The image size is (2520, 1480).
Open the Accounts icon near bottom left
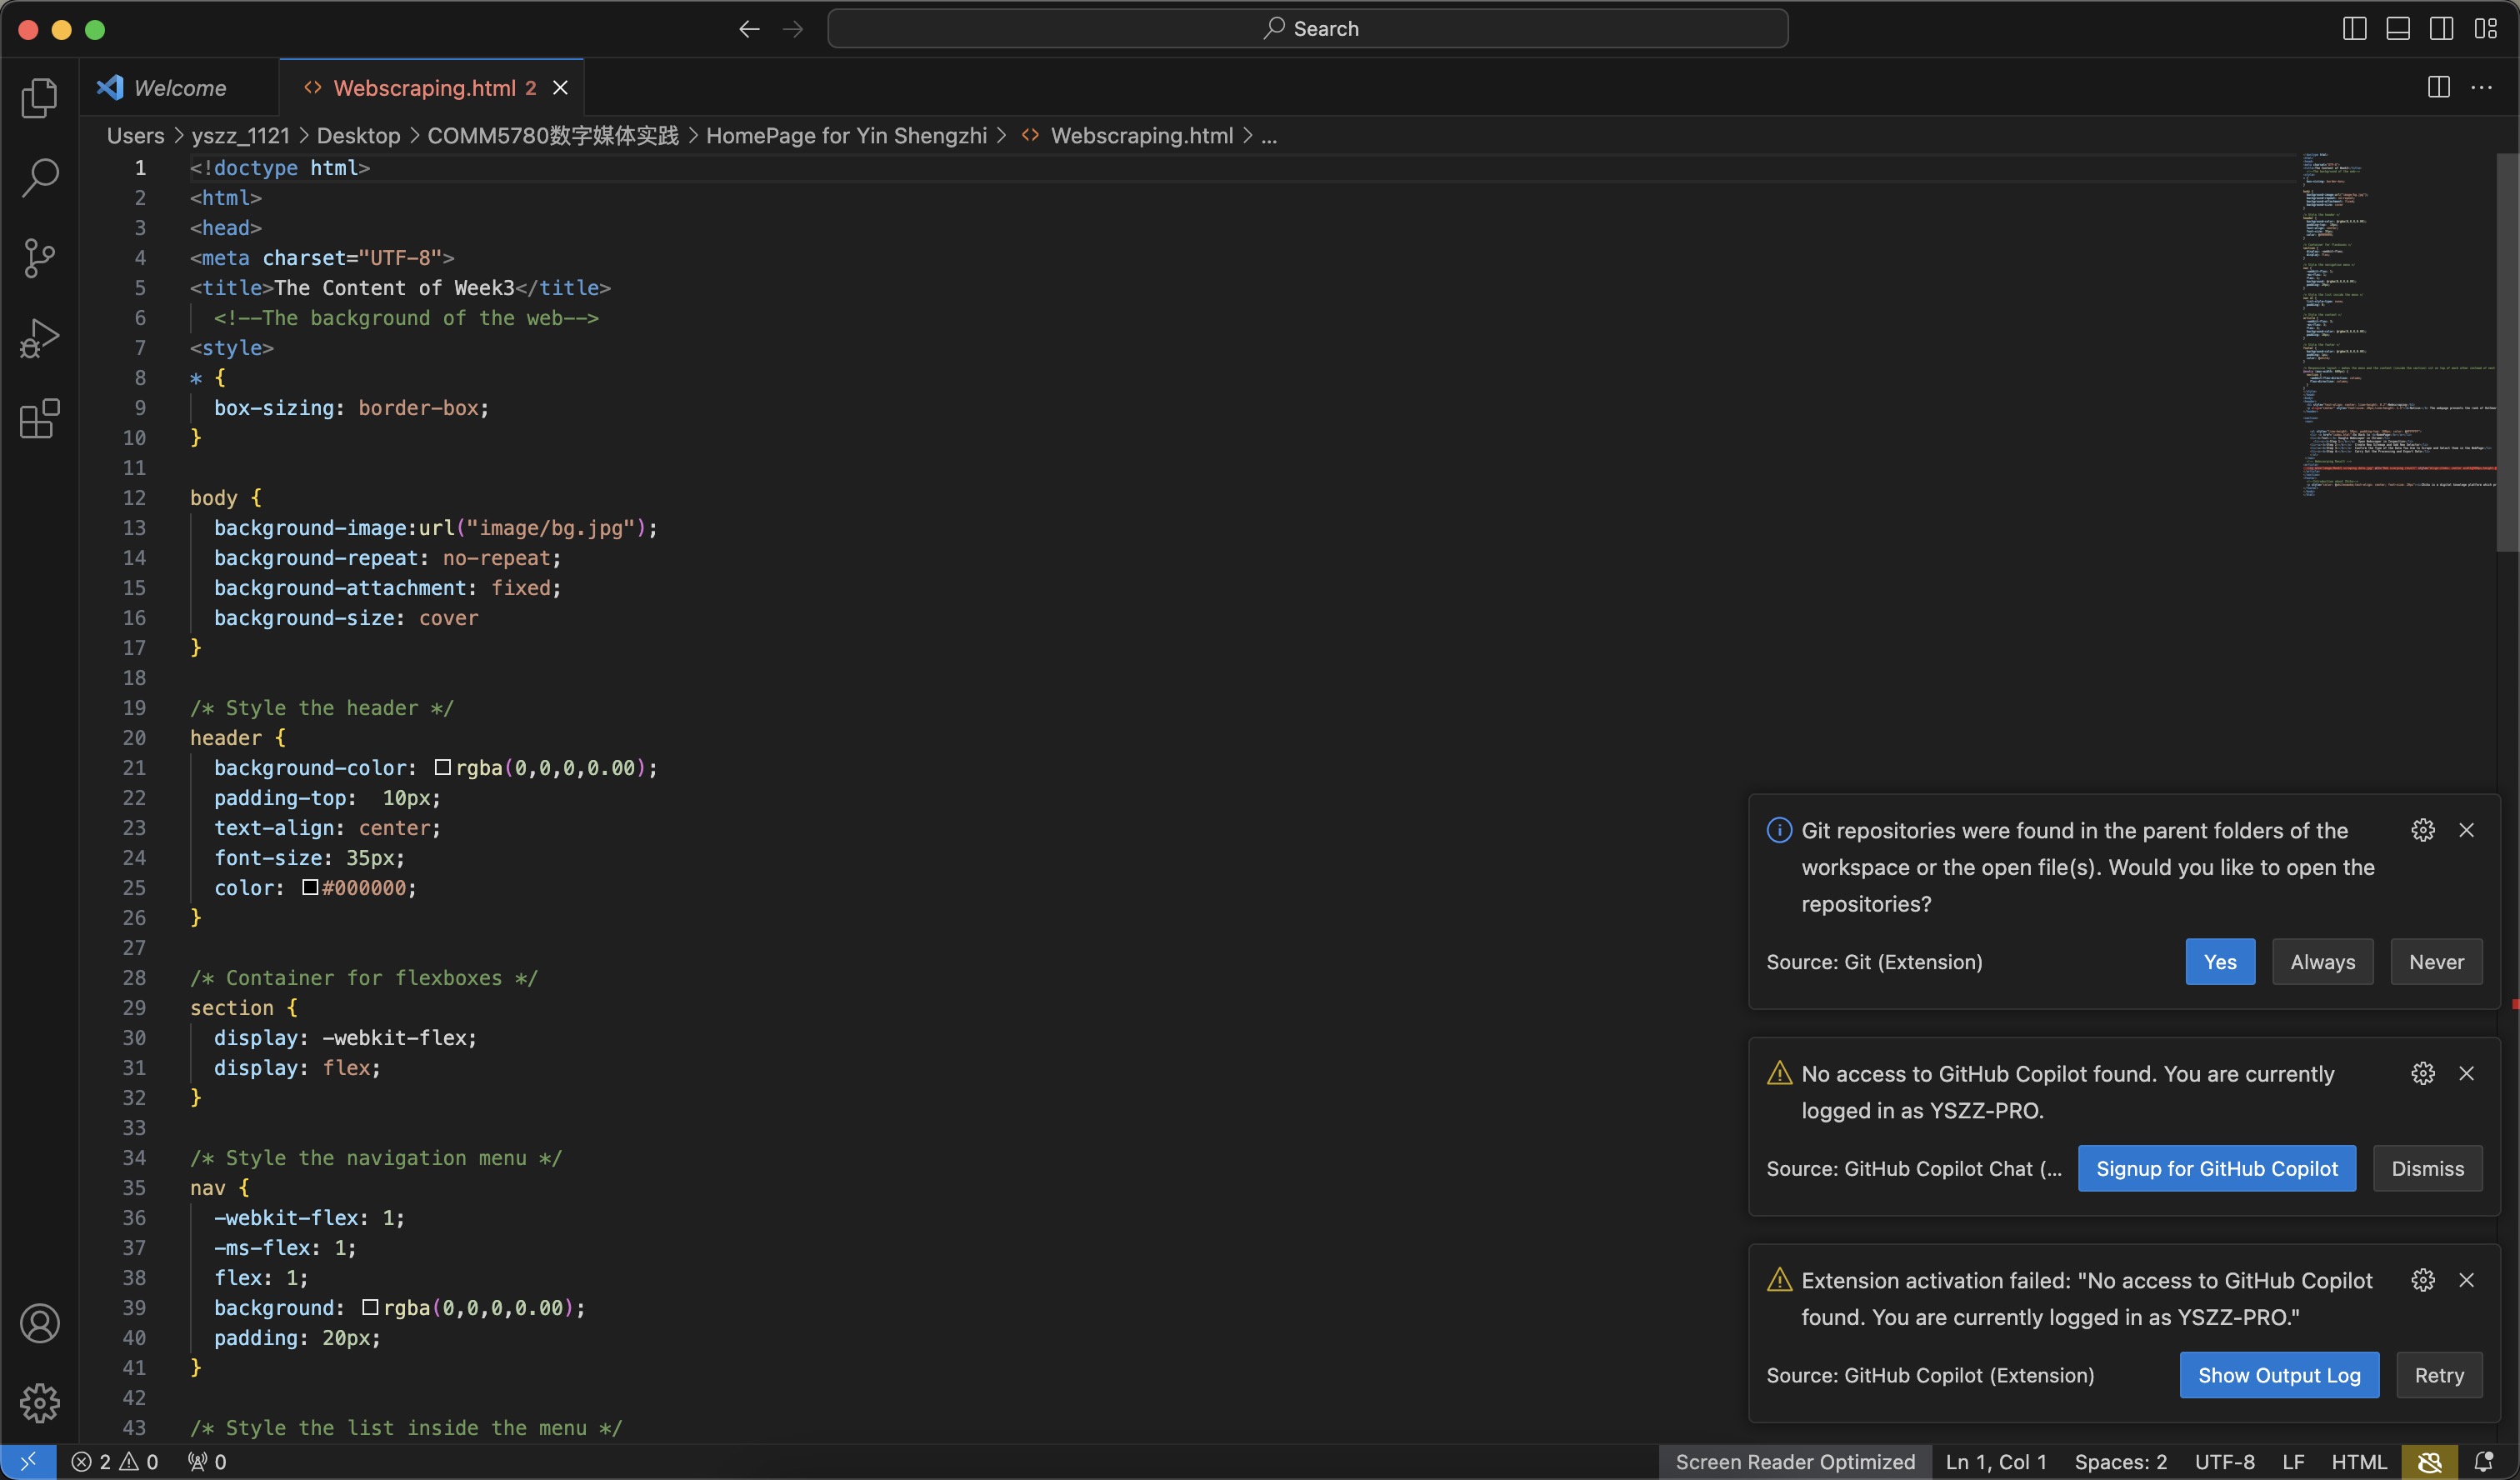point(40,1322)
